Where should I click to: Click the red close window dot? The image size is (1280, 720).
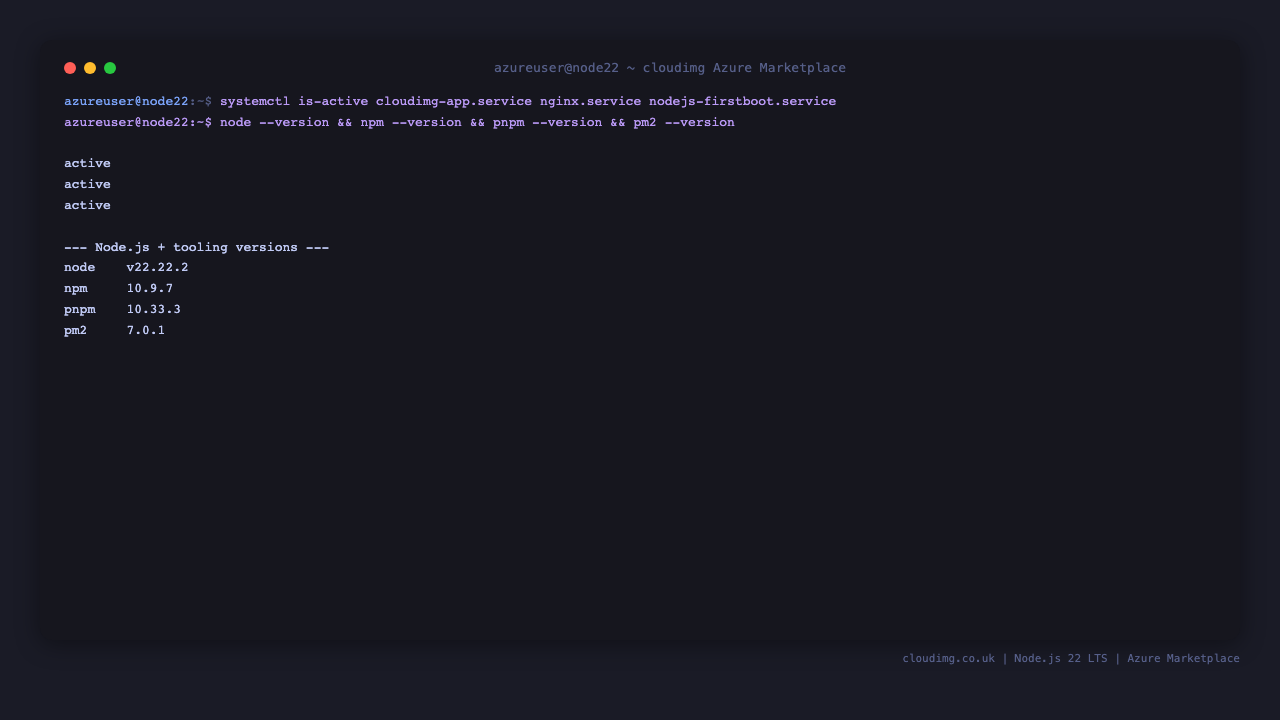[70, 68]
